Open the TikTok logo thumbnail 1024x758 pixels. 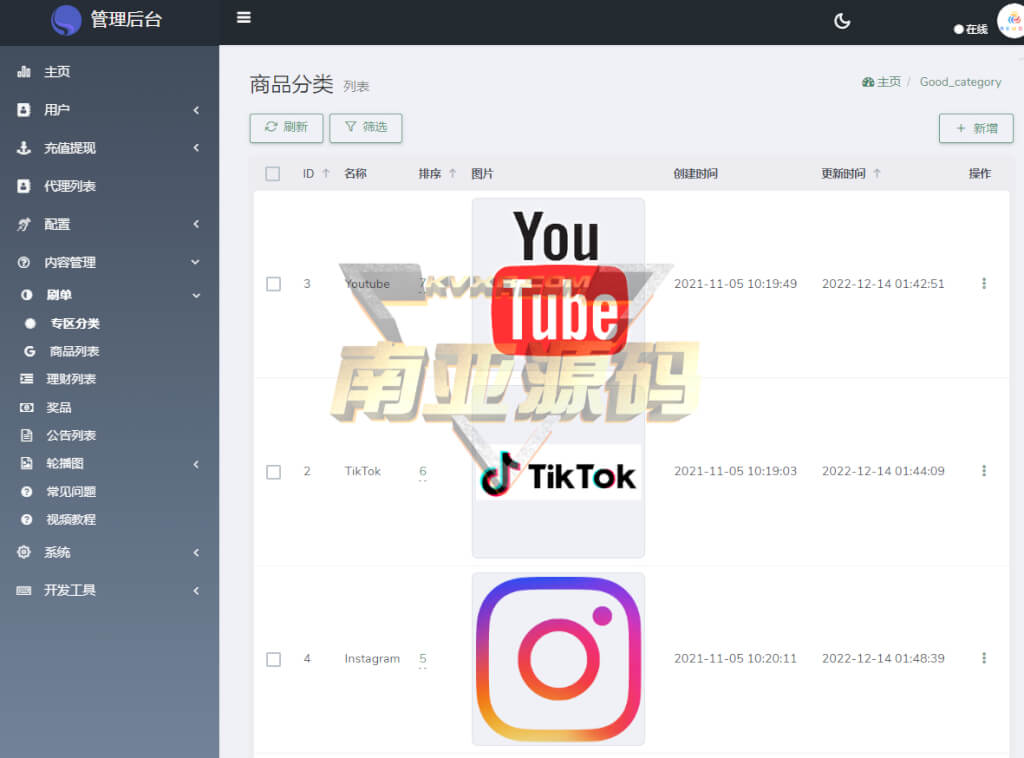(558, 472)
